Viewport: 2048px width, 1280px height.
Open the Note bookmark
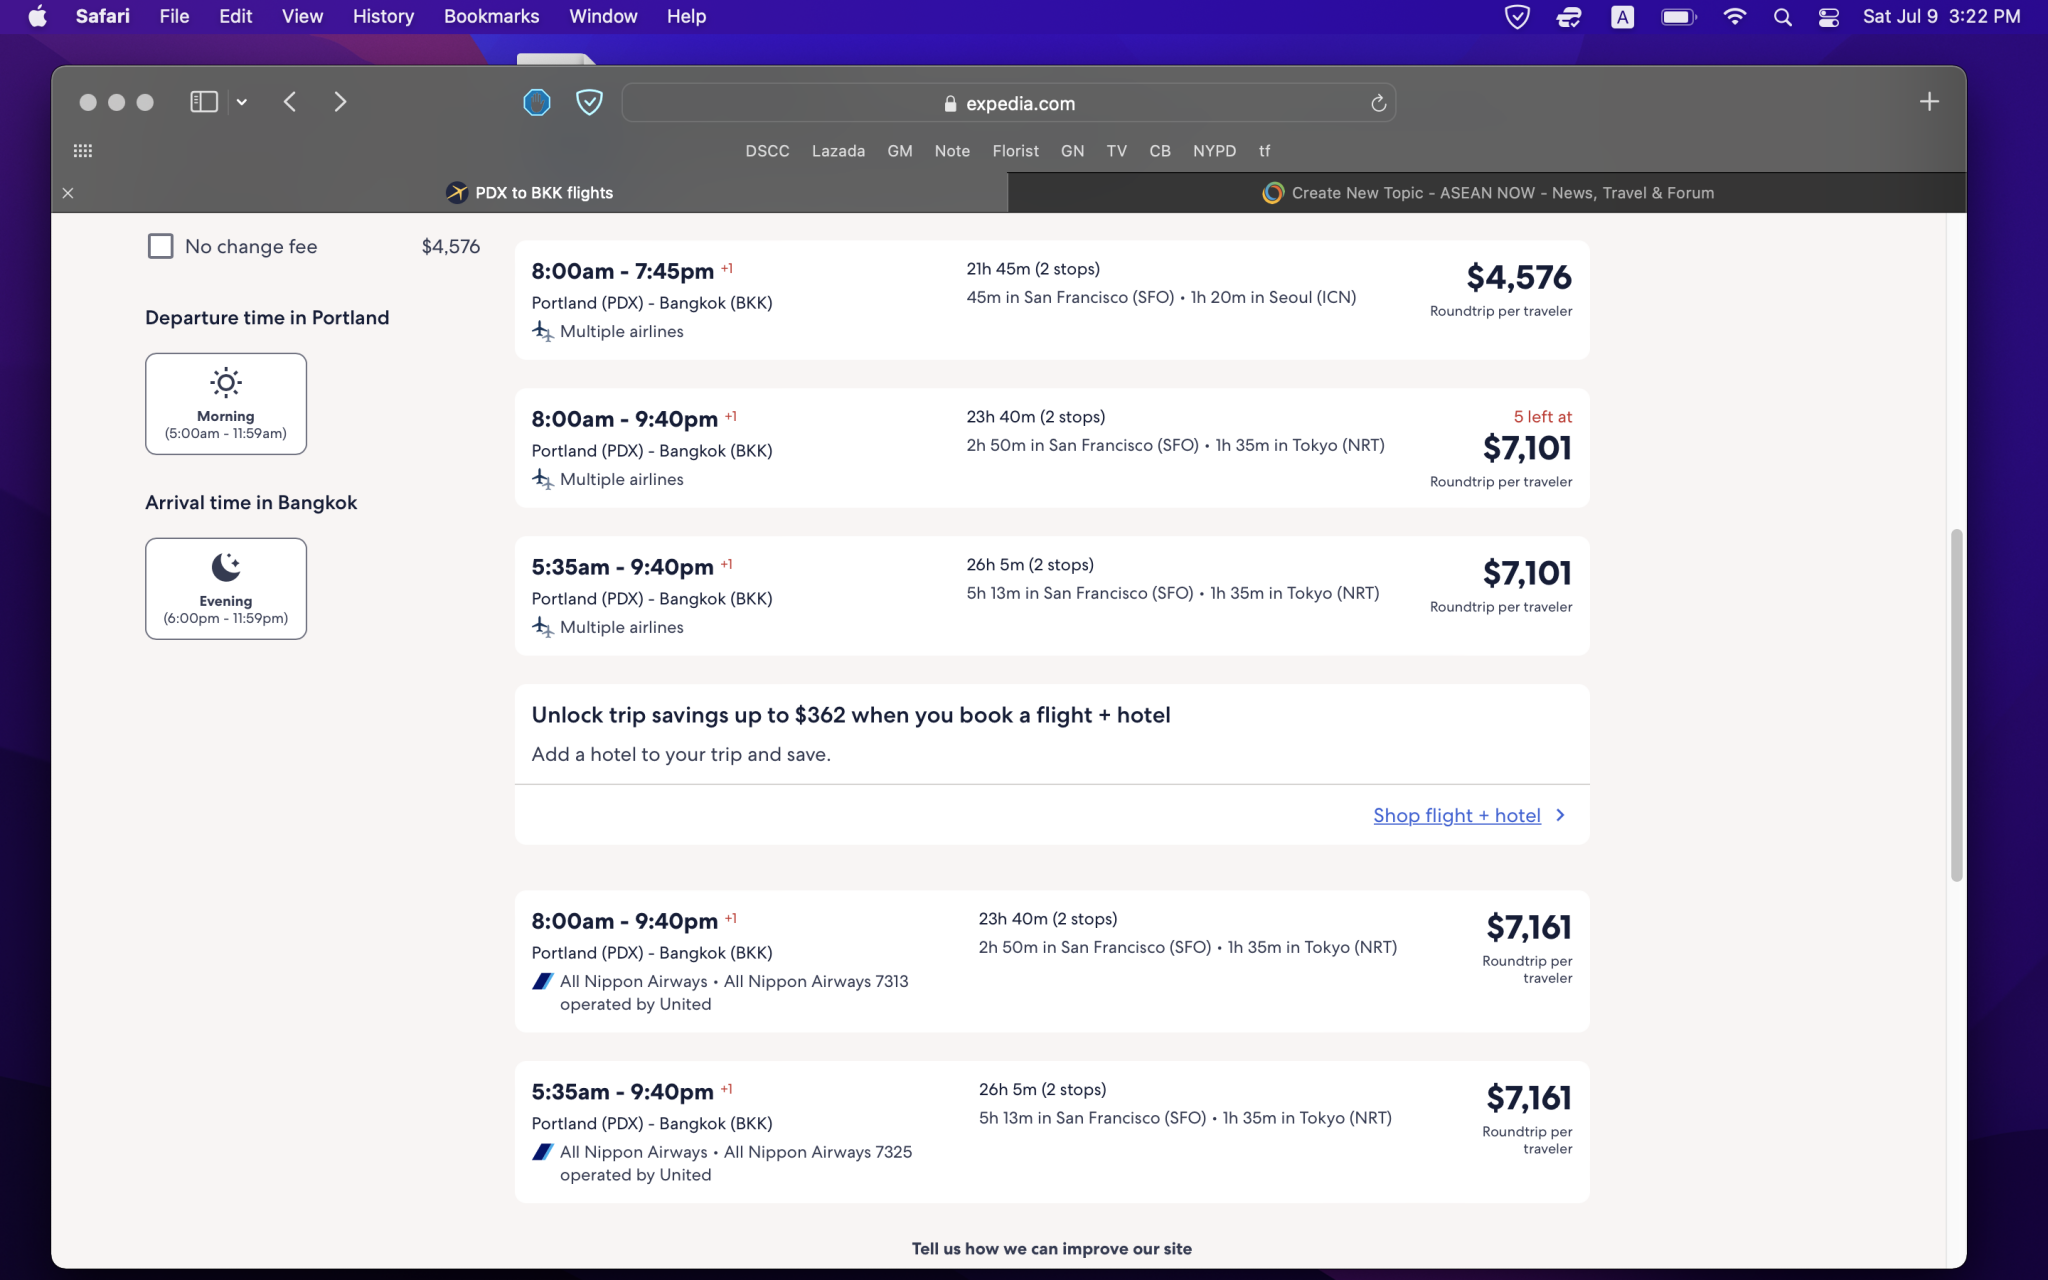pyautogui.click(x=952, y=151)
